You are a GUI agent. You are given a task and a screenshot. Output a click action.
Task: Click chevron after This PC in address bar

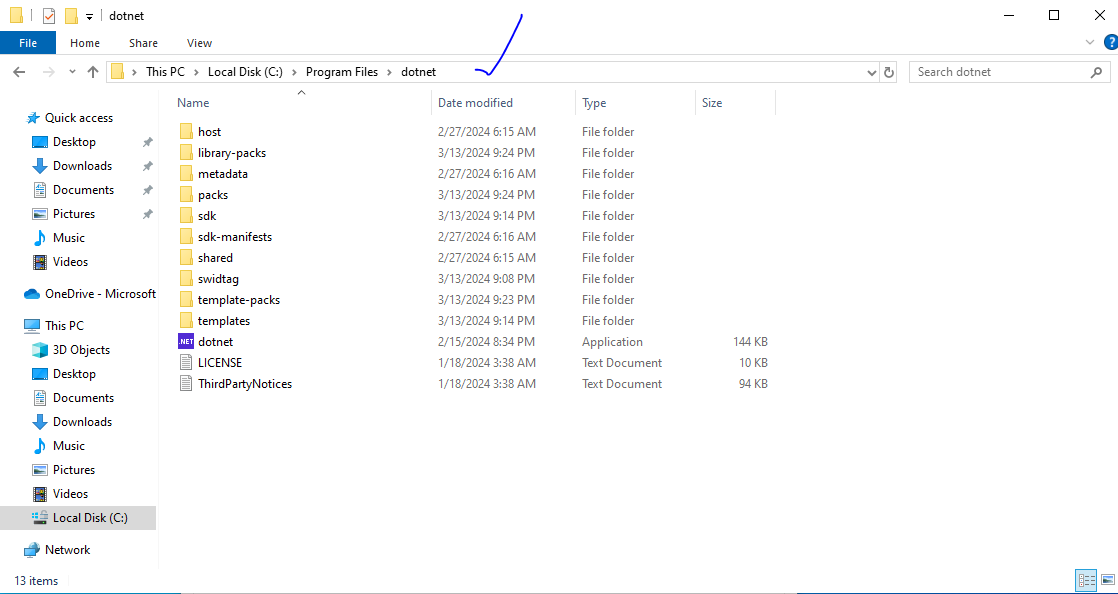[x=195, y=72]
